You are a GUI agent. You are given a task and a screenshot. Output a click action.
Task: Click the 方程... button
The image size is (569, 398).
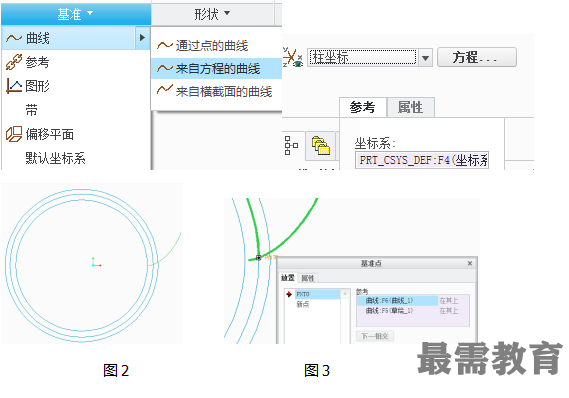coord(476,57)
